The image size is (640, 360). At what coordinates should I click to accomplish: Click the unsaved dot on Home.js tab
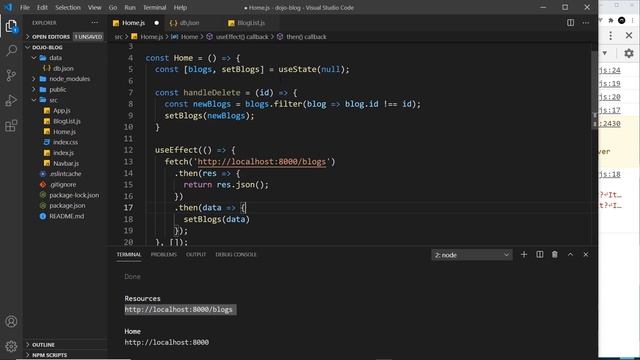[x=157, y=23]
